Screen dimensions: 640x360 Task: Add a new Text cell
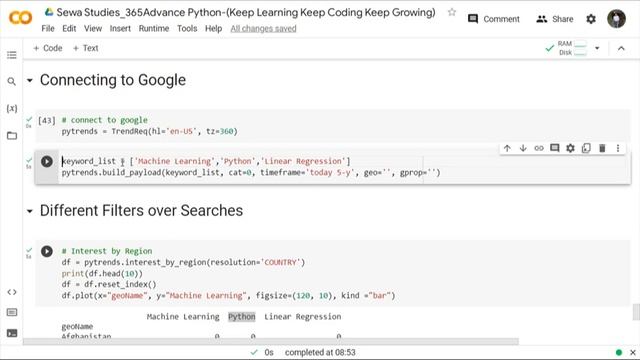click(x=86, y=48)
